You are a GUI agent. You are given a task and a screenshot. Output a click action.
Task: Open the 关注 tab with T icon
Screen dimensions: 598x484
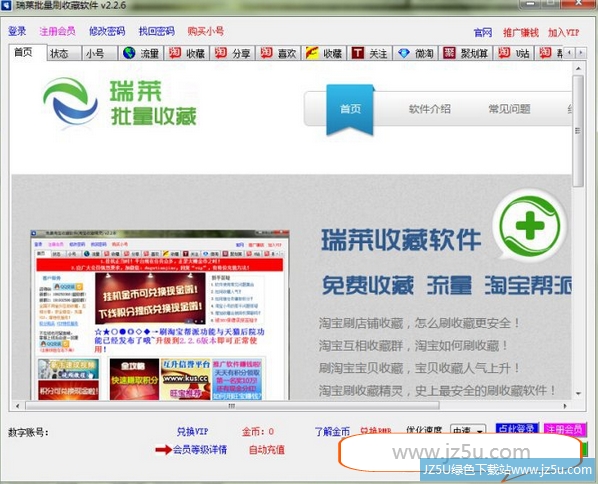click(370, 53)
